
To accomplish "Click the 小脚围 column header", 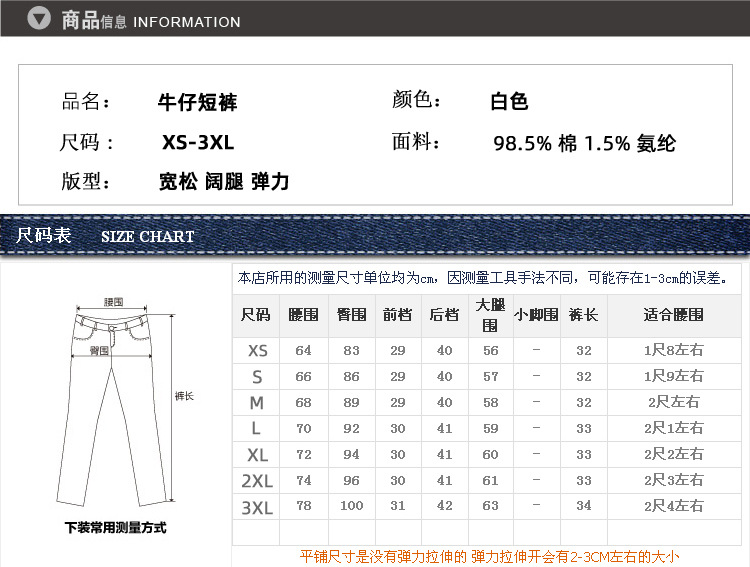I will pyautogui.click(x=536, y=315).
